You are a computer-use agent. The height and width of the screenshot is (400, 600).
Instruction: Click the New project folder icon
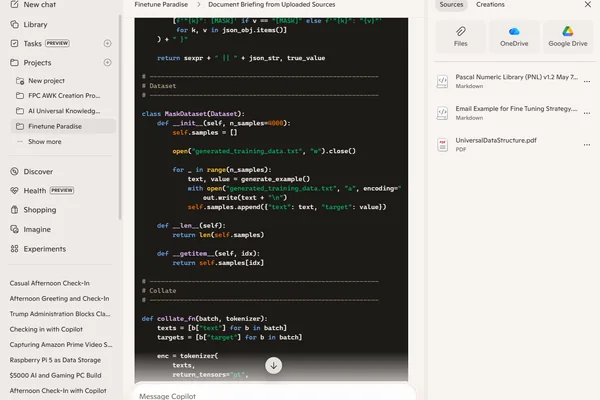pyautogui.click(x=20, y=81)
